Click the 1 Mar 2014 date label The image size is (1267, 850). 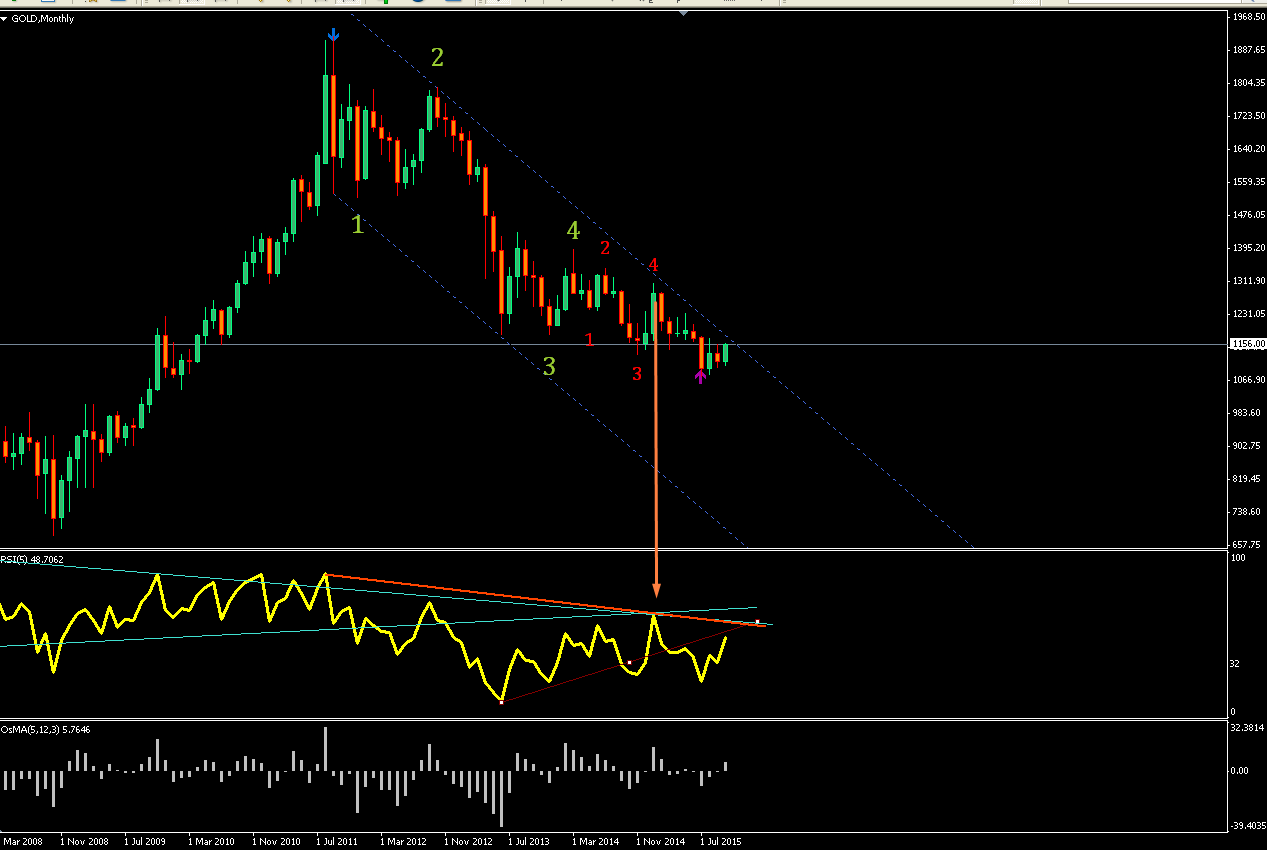[596, 842]
